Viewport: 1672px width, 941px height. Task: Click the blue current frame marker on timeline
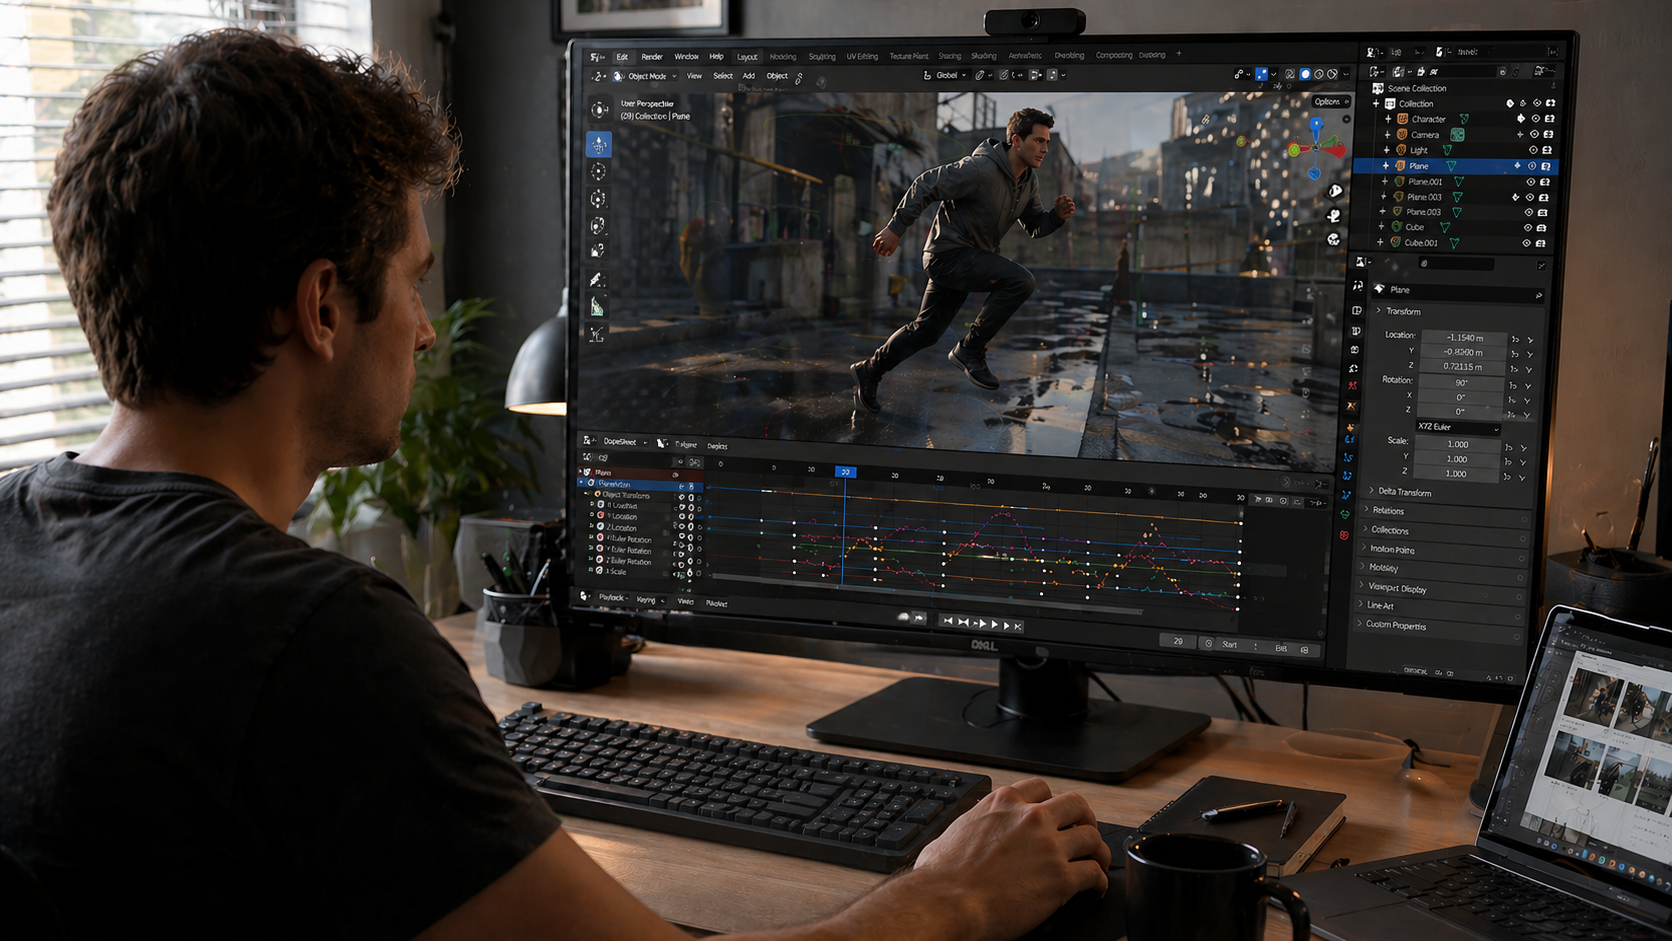845,472
